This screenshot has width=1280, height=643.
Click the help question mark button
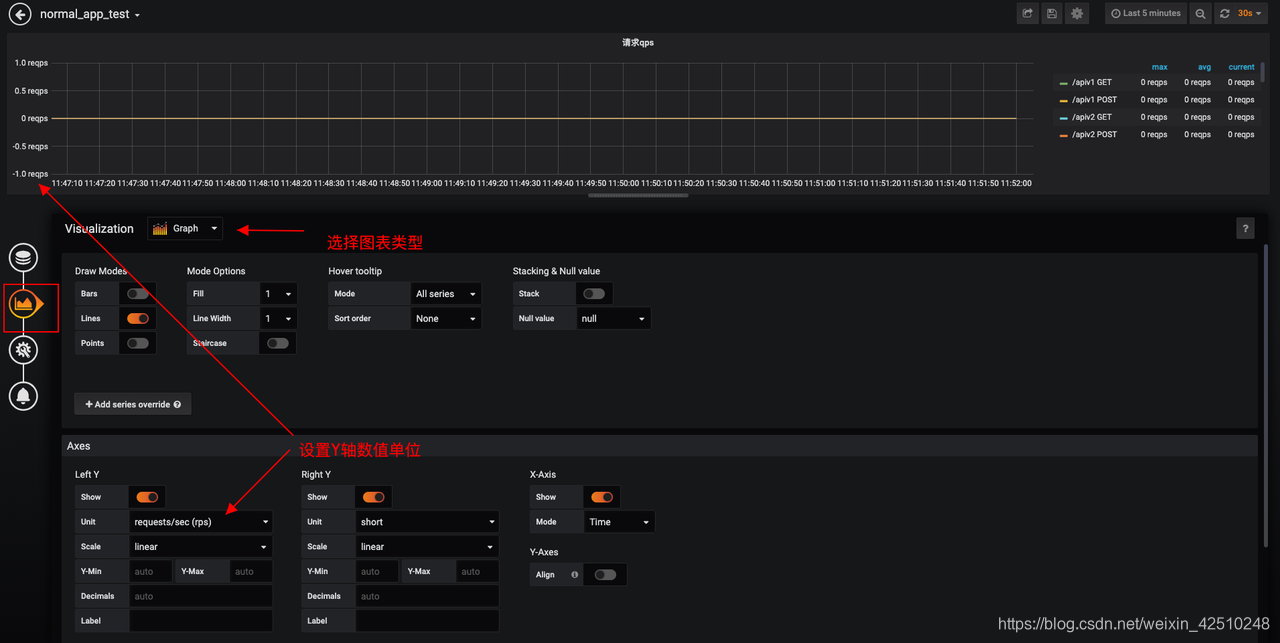(1245, 229)
